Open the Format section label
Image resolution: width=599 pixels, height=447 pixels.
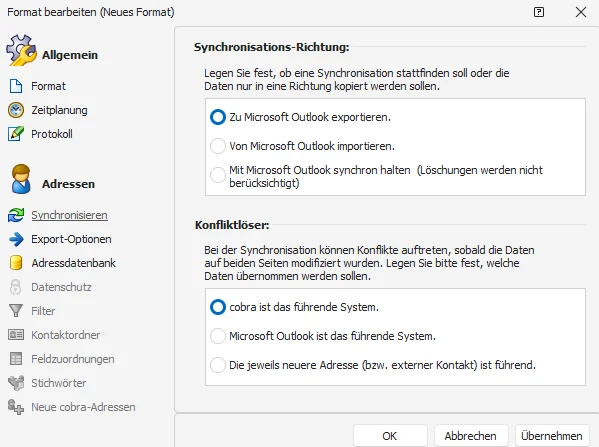[x=49, y=86]
